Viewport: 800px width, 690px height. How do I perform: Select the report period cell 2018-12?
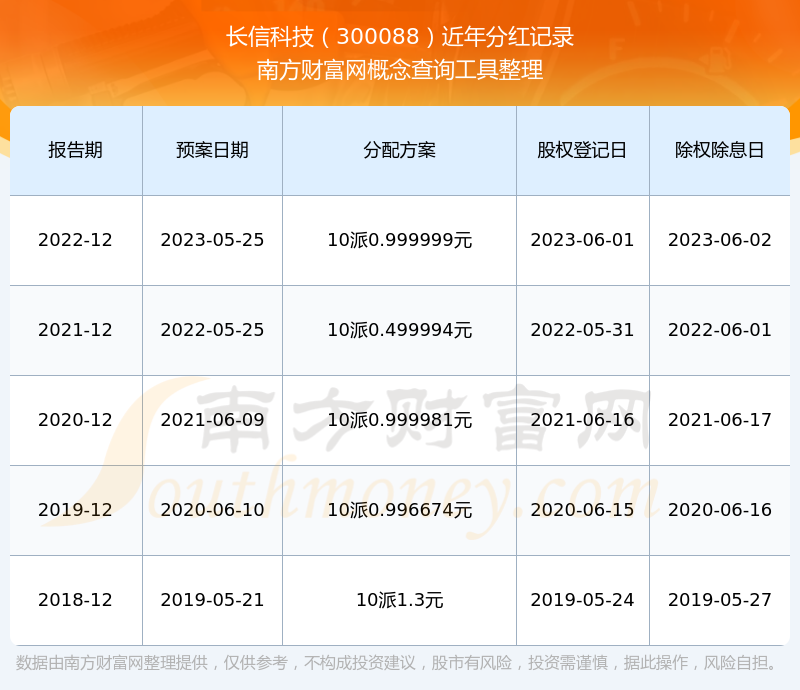(76, 600)
